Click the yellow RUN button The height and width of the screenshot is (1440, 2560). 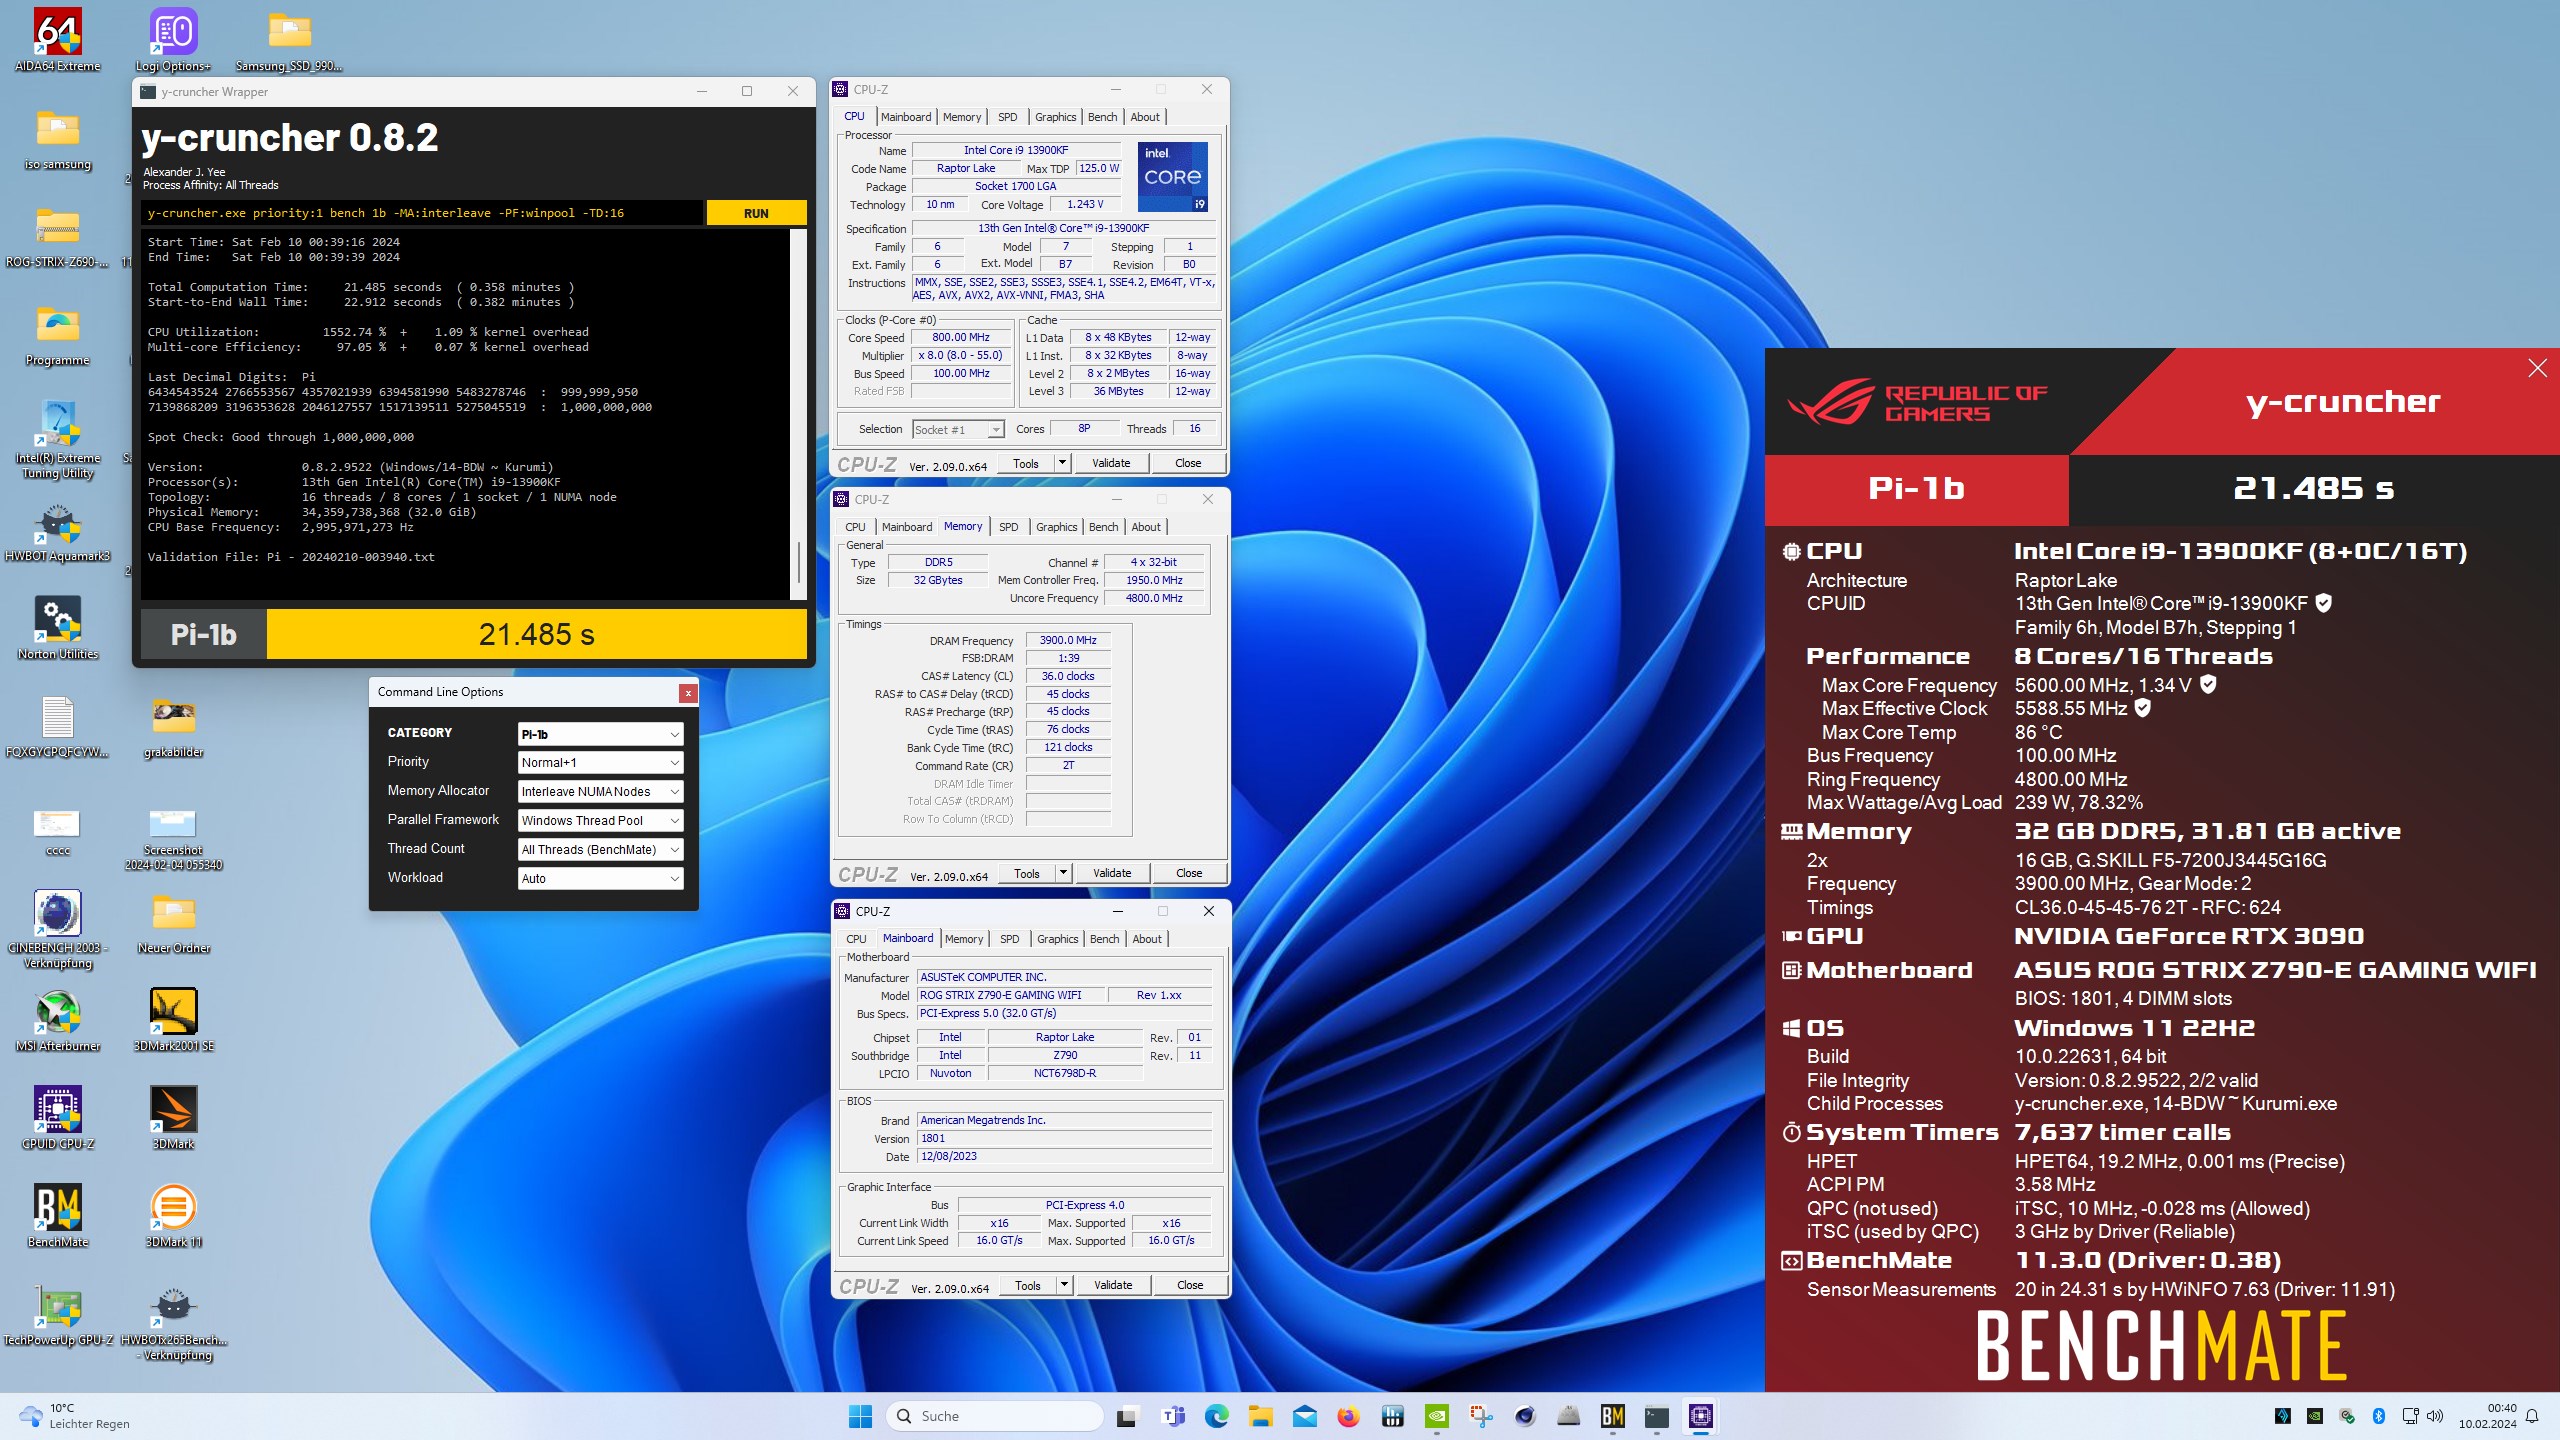coord(756,213)
